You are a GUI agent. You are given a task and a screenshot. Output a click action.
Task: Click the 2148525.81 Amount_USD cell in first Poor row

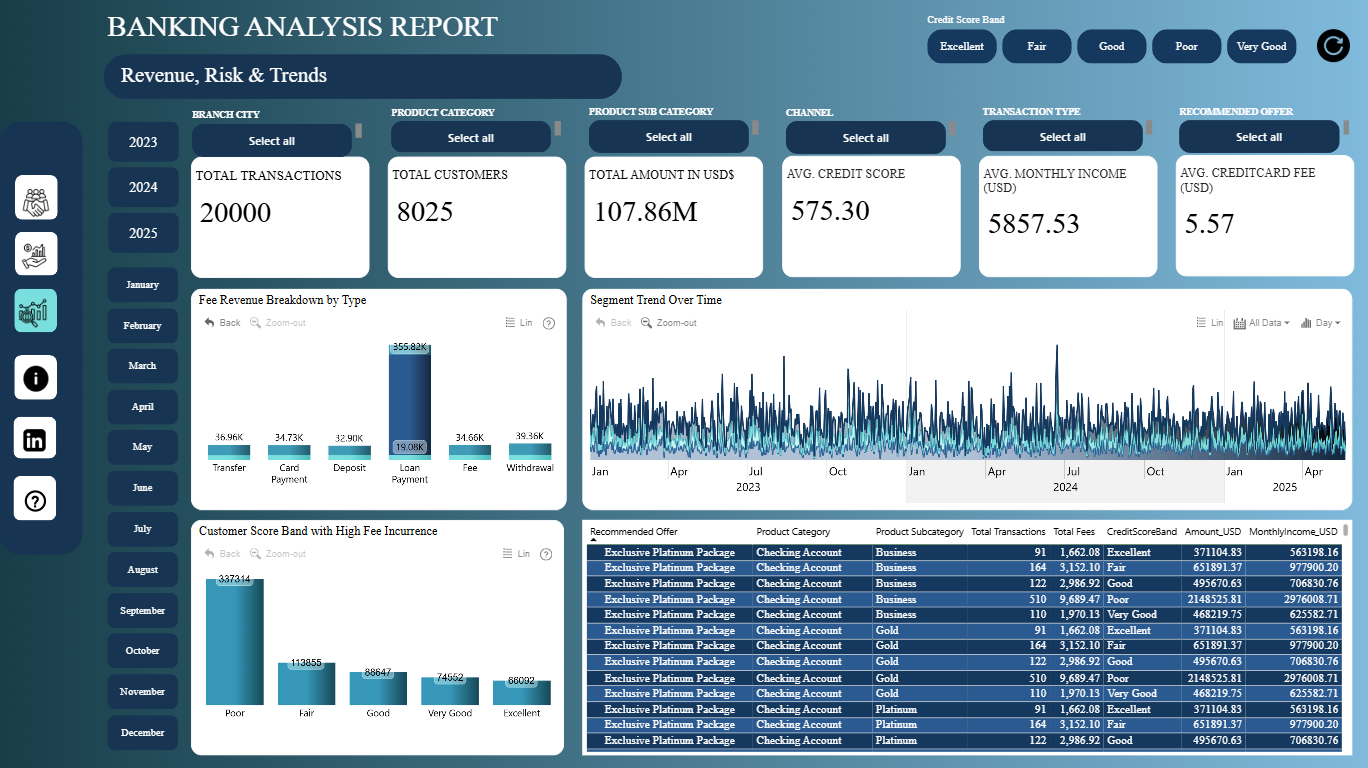click(1213, 599)
